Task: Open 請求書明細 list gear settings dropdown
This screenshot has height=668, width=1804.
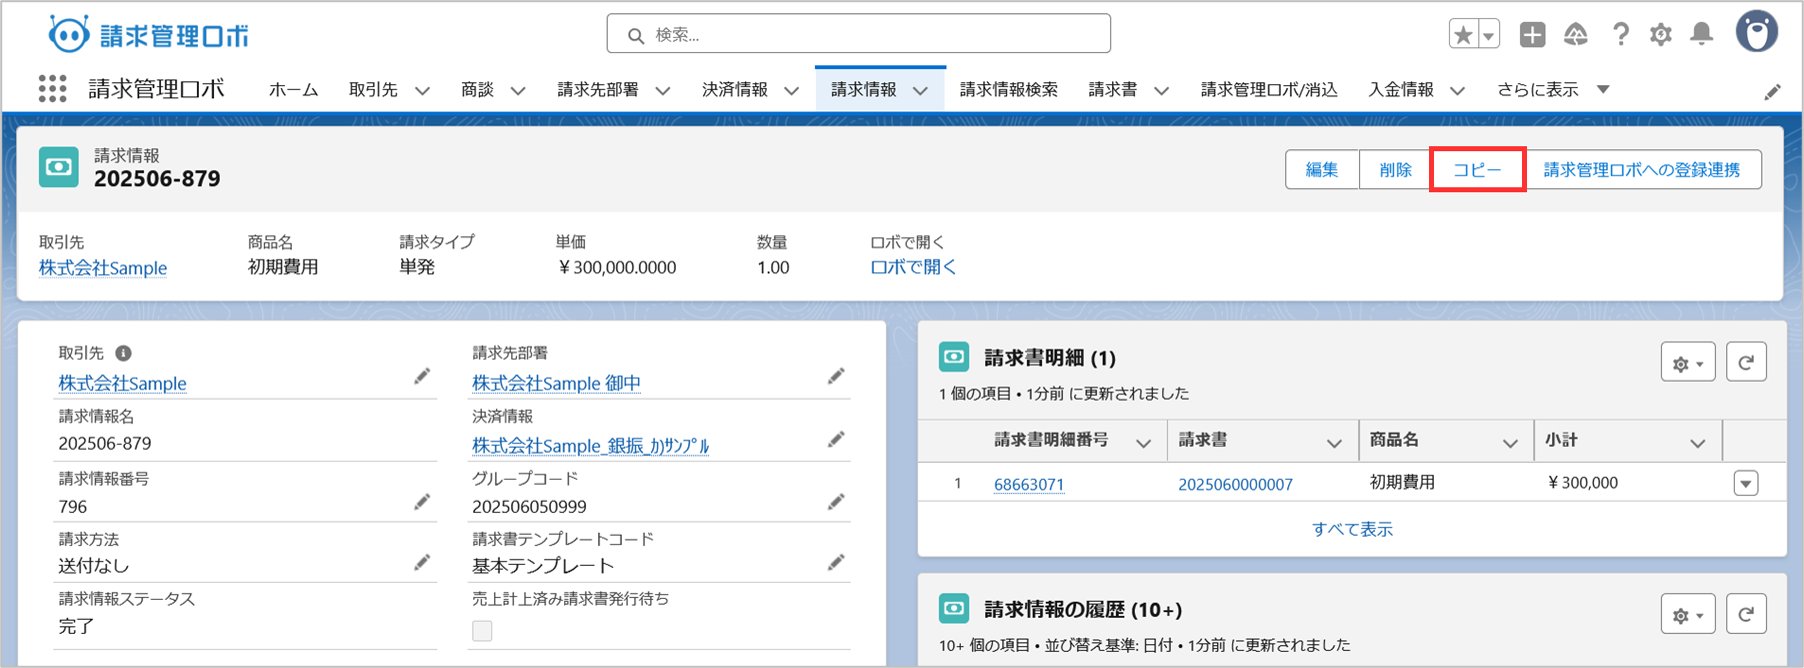Action: click(x=1687, y=363)
